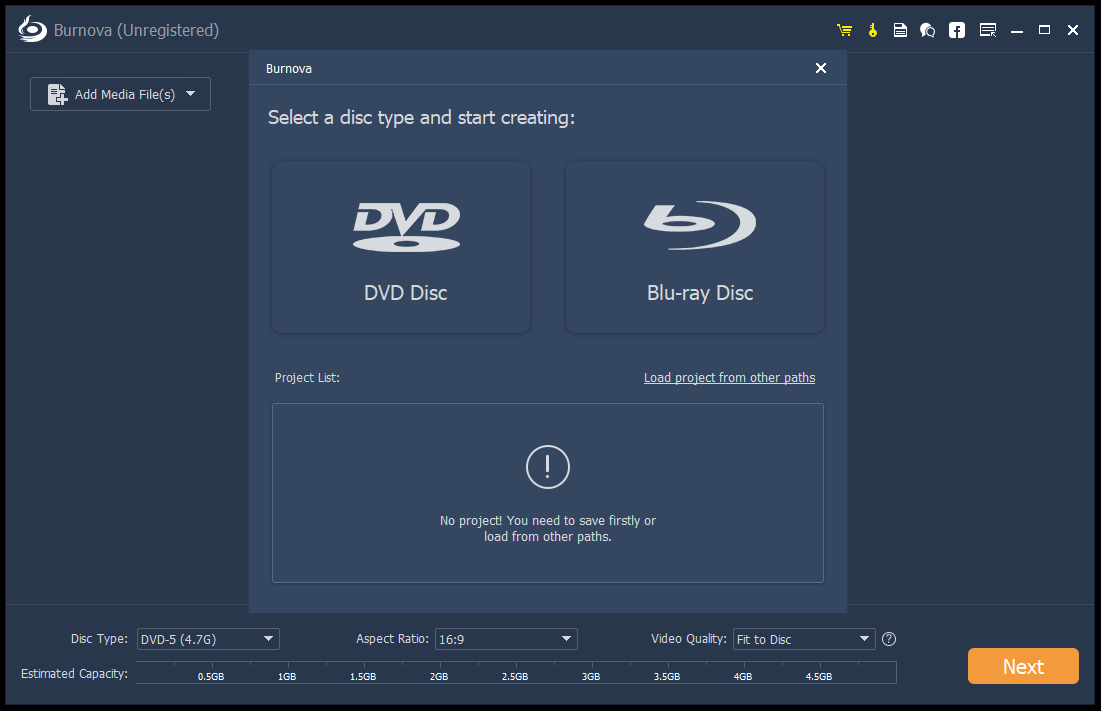Open the Video Quality dropdown
This screenshot has width=1101, height=711.
pos(804,639)
